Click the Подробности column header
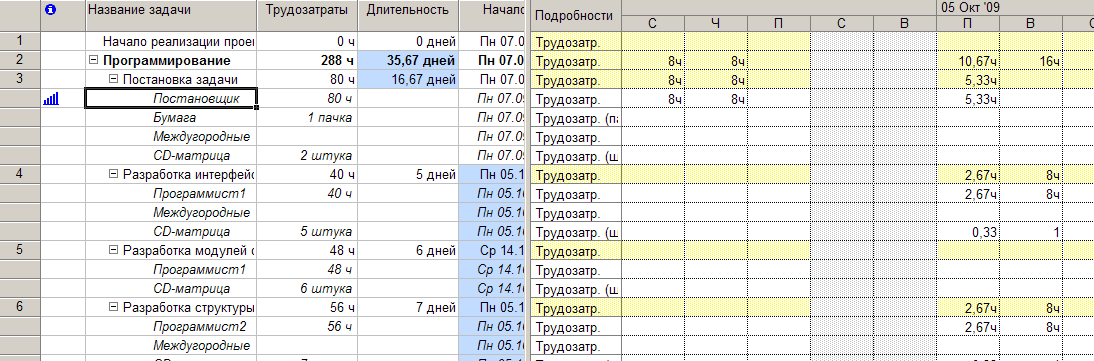This screenshot has height=361, width=1094. pos(576,15)
